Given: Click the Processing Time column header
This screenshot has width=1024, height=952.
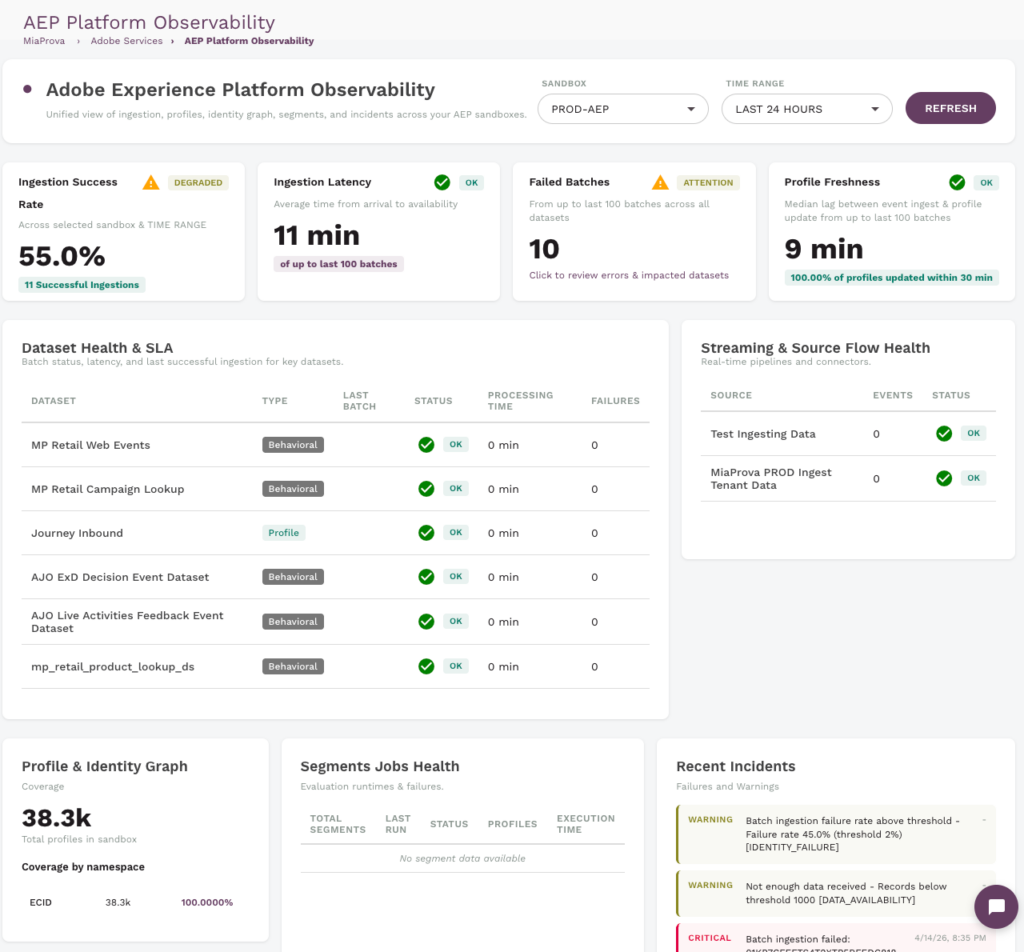Looking at the screenshot, I should [520, 400].
